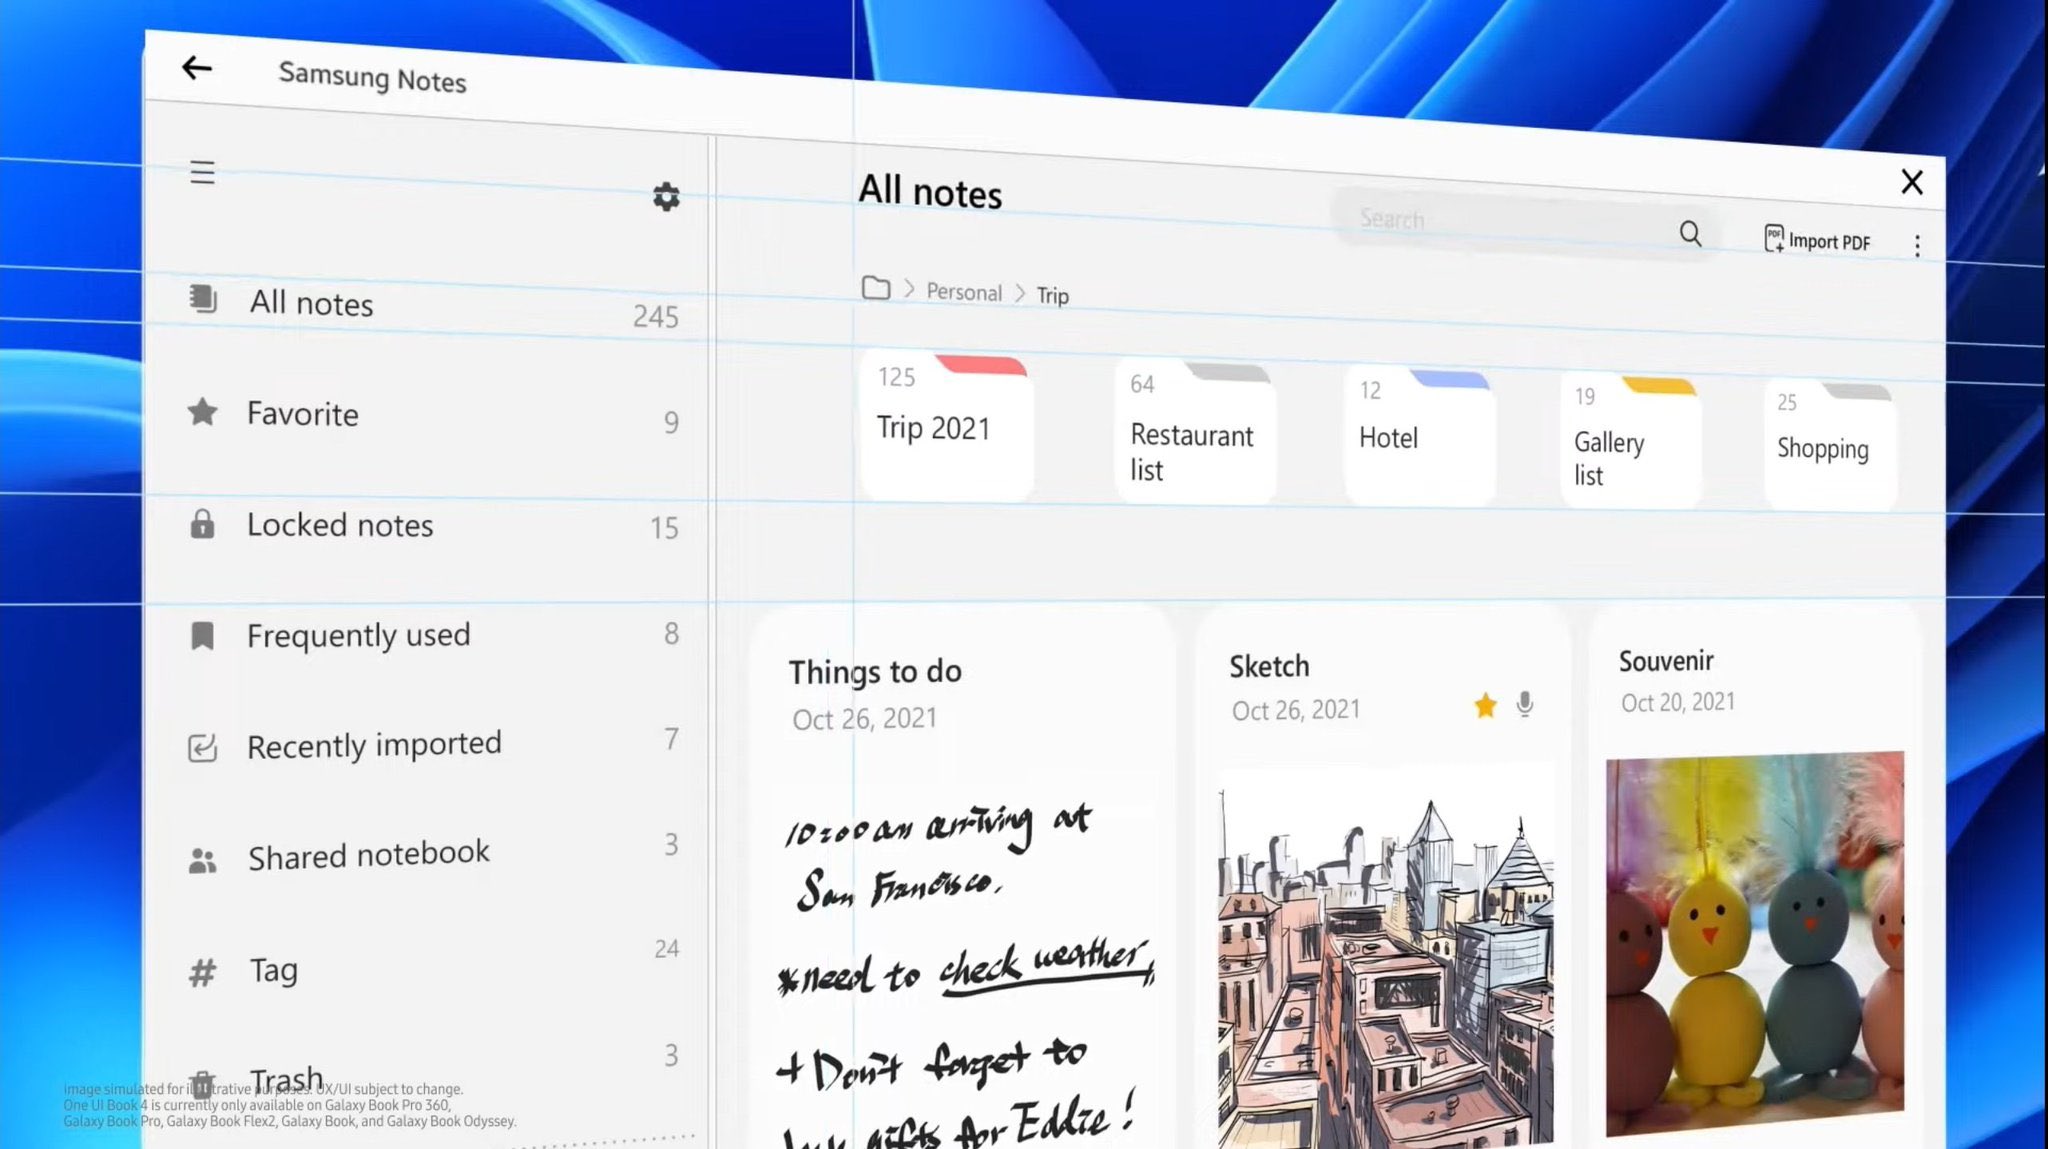Click the Import PDF document icon
This screenshot has height=1149, width=2048.
[1773, 238]
